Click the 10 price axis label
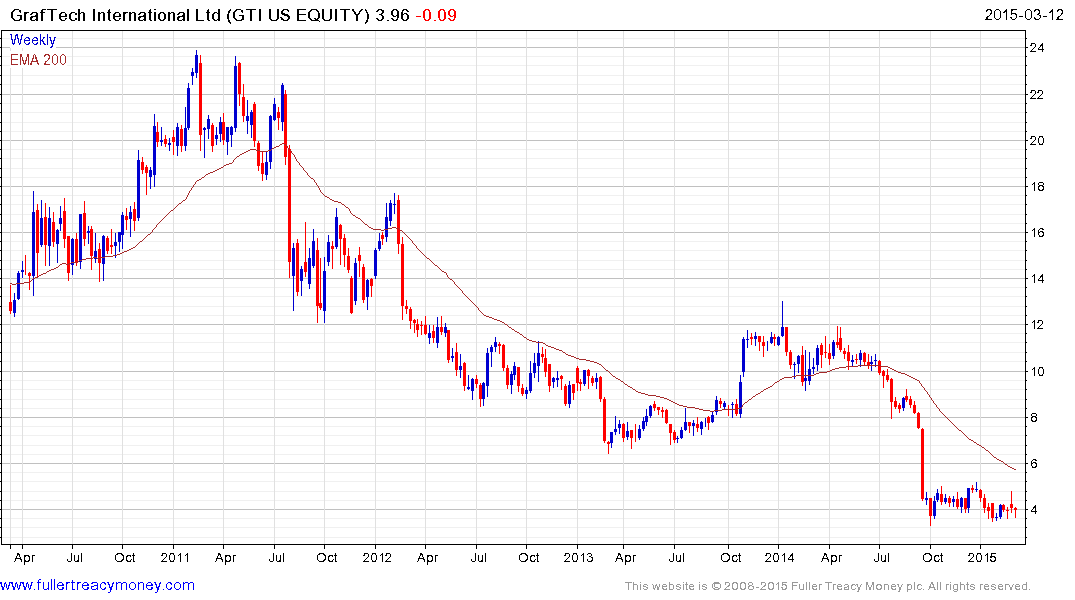 coord(1037,372)
